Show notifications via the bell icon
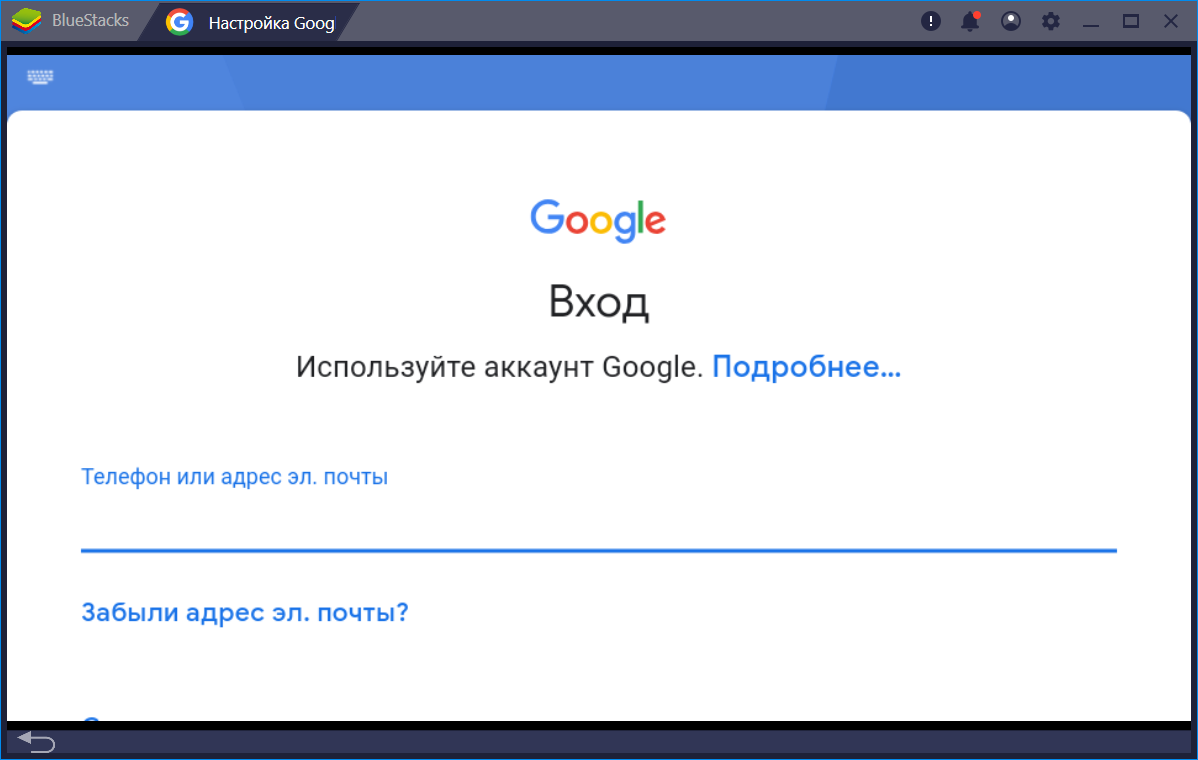1198x760 pixels. point(969,21)
